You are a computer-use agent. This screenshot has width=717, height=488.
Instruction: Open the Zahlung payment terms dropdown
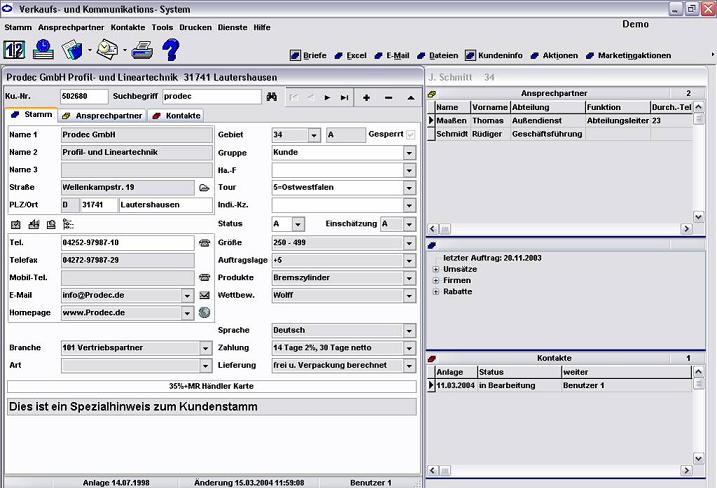coord(409,348)
